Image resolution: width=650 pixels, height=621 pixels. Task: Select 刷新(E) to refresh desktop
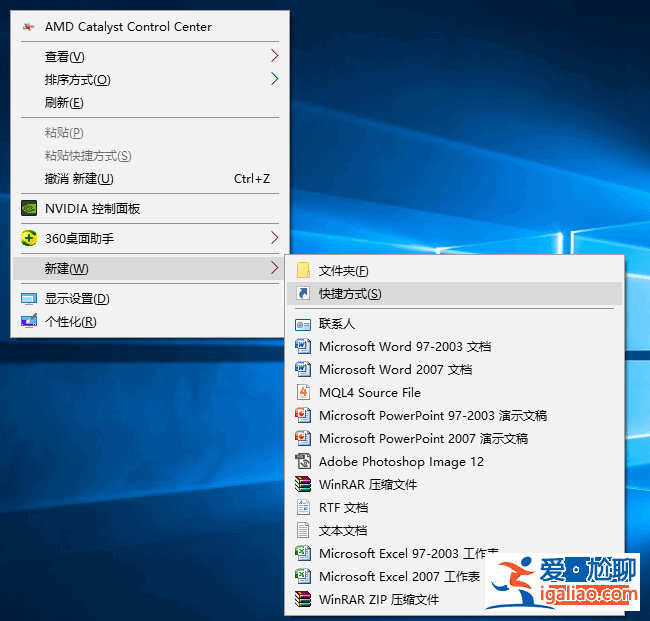(150, 102)
